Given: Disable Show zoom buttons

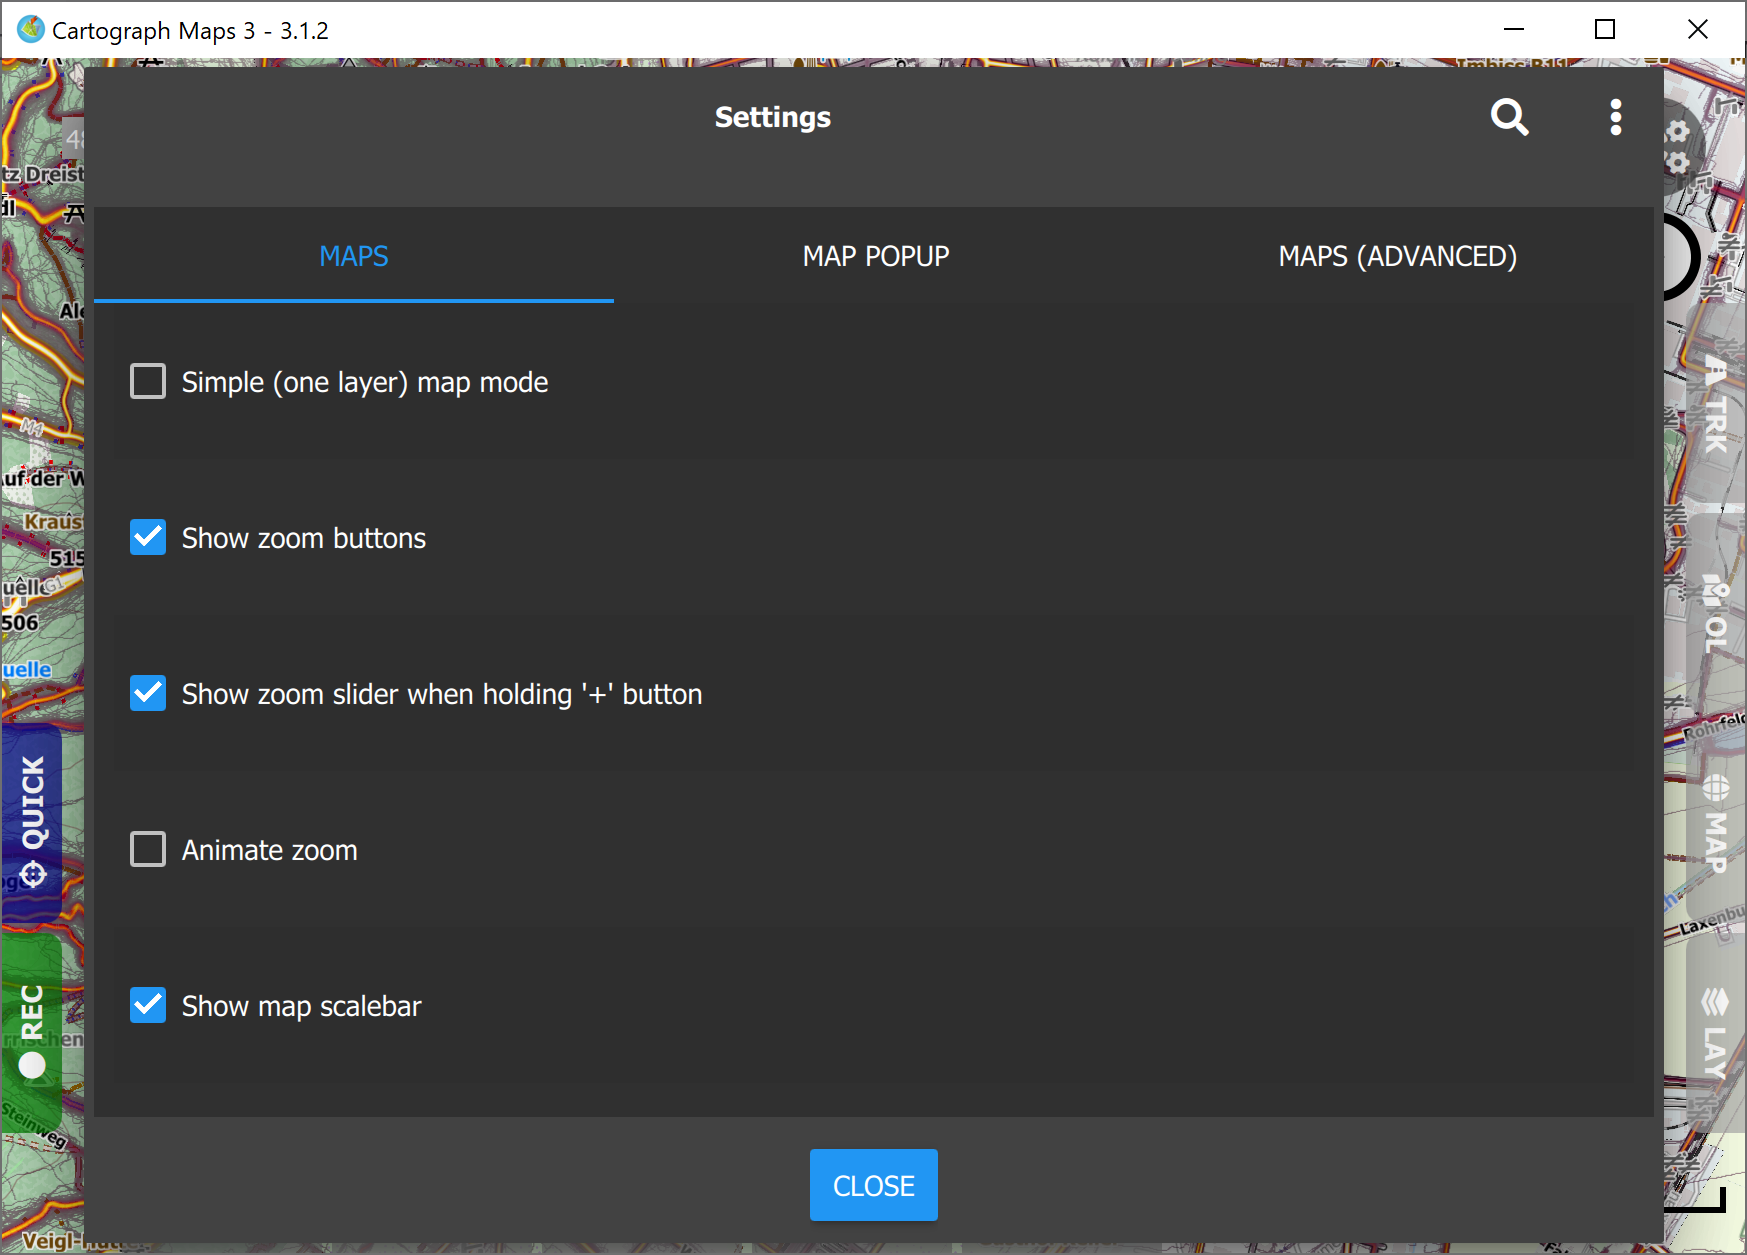Looking at the screenshot, I should click(147, 537).
